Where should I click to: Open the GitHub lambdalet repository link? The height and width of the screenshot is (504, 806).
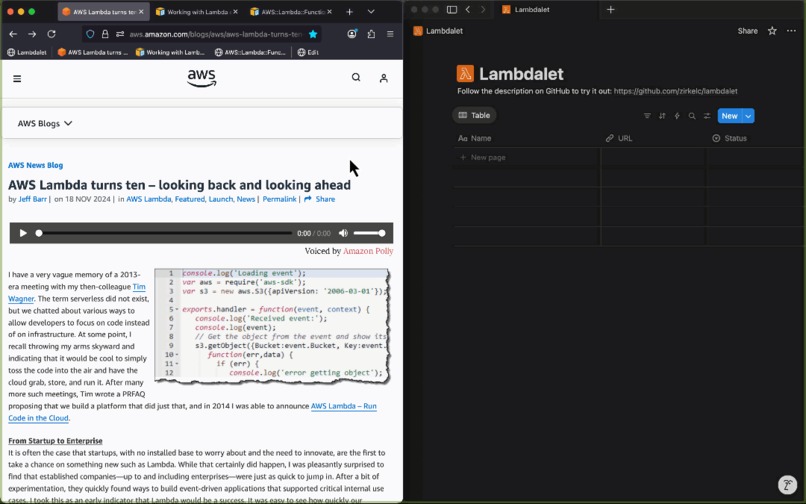(x=675, y=91)
